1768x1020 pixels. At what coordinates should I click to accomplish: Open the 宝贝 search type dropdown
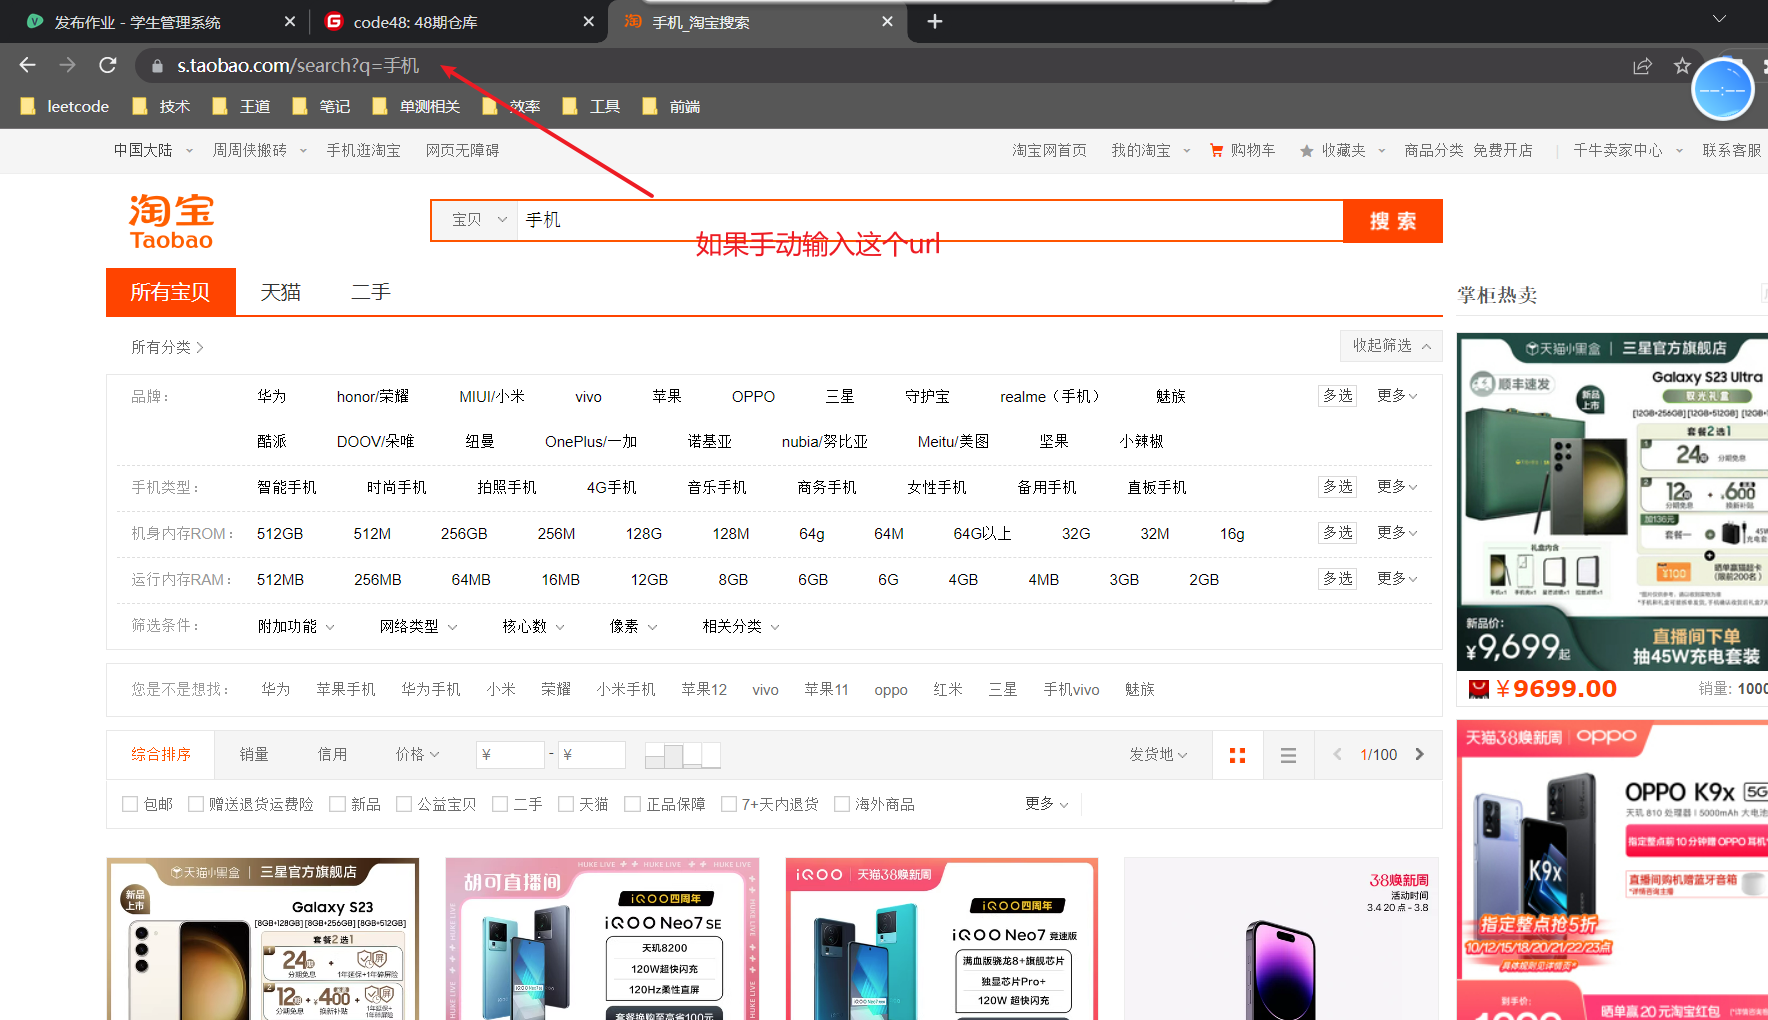tap(480, 220)
